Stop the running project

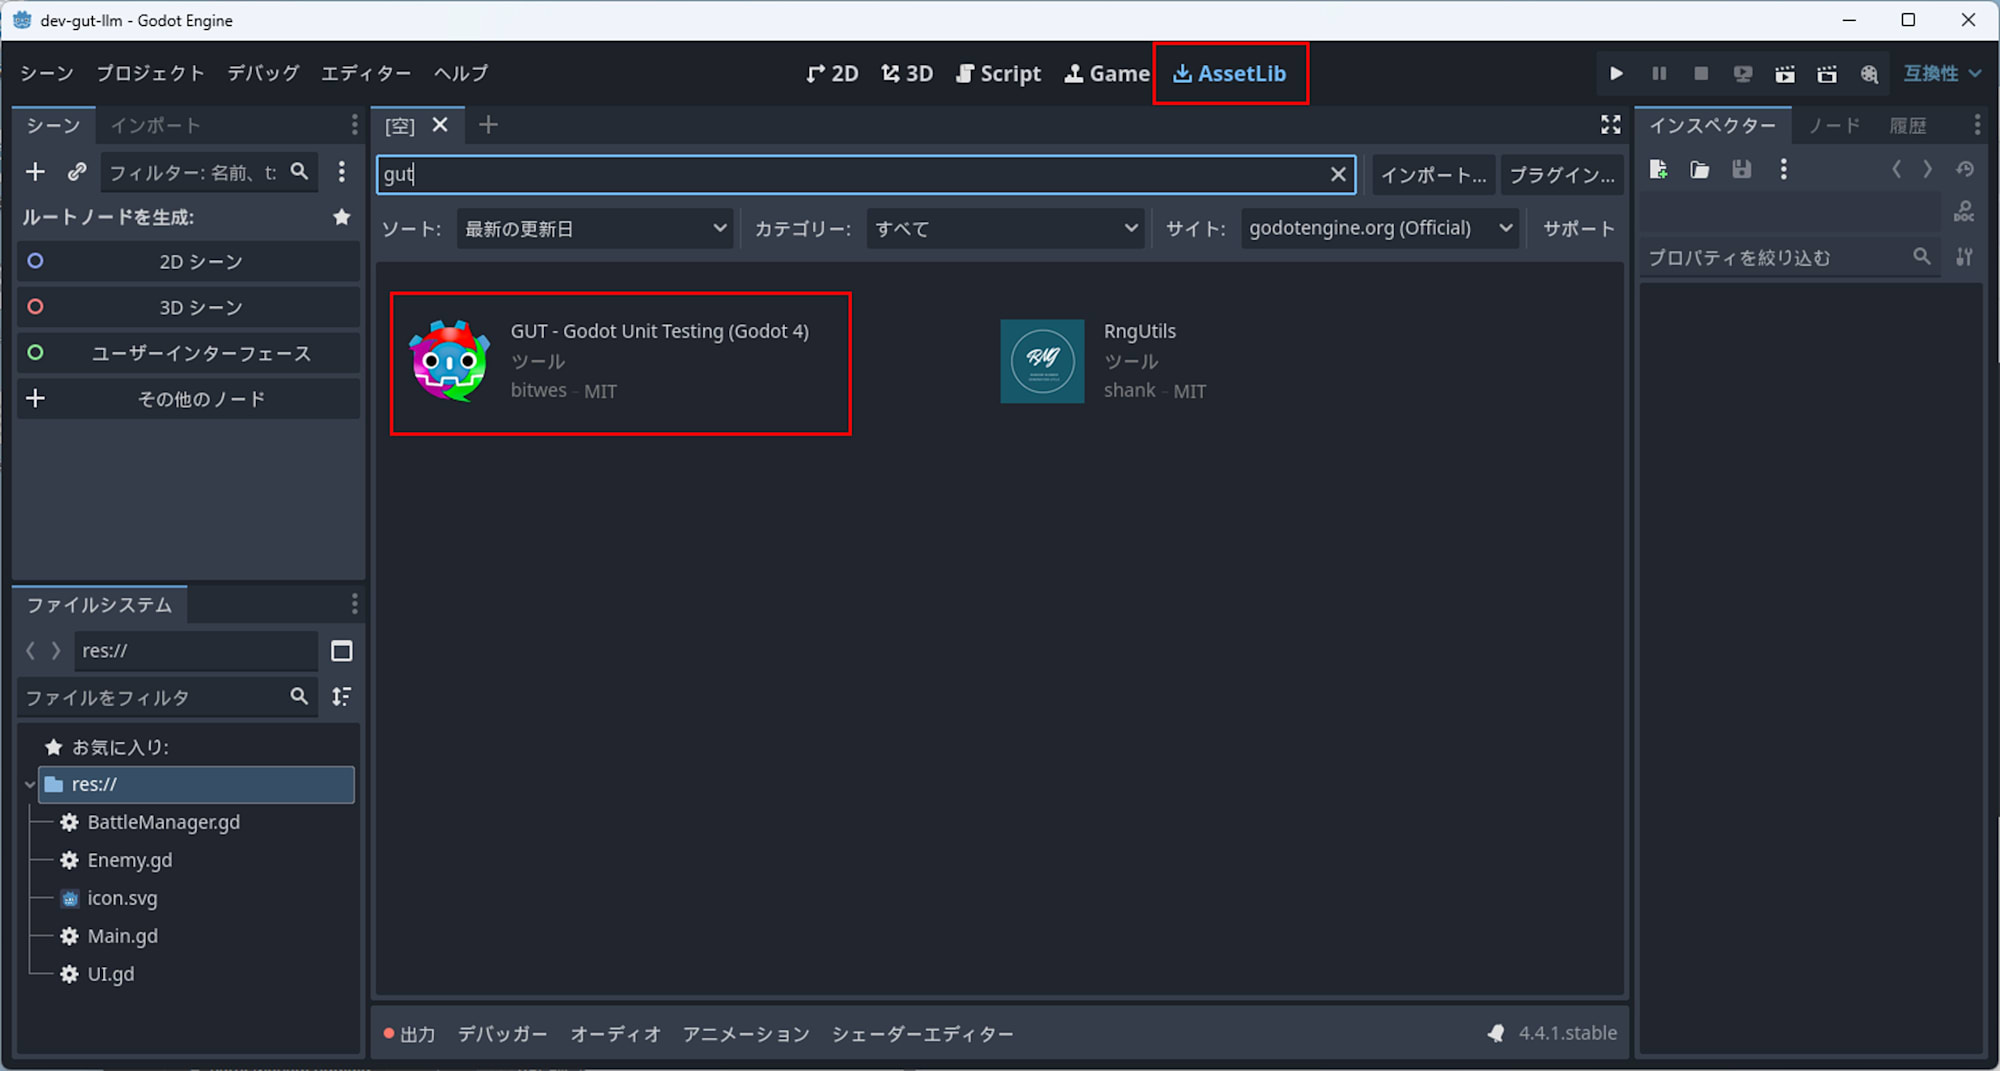(x=1701, y=73)
